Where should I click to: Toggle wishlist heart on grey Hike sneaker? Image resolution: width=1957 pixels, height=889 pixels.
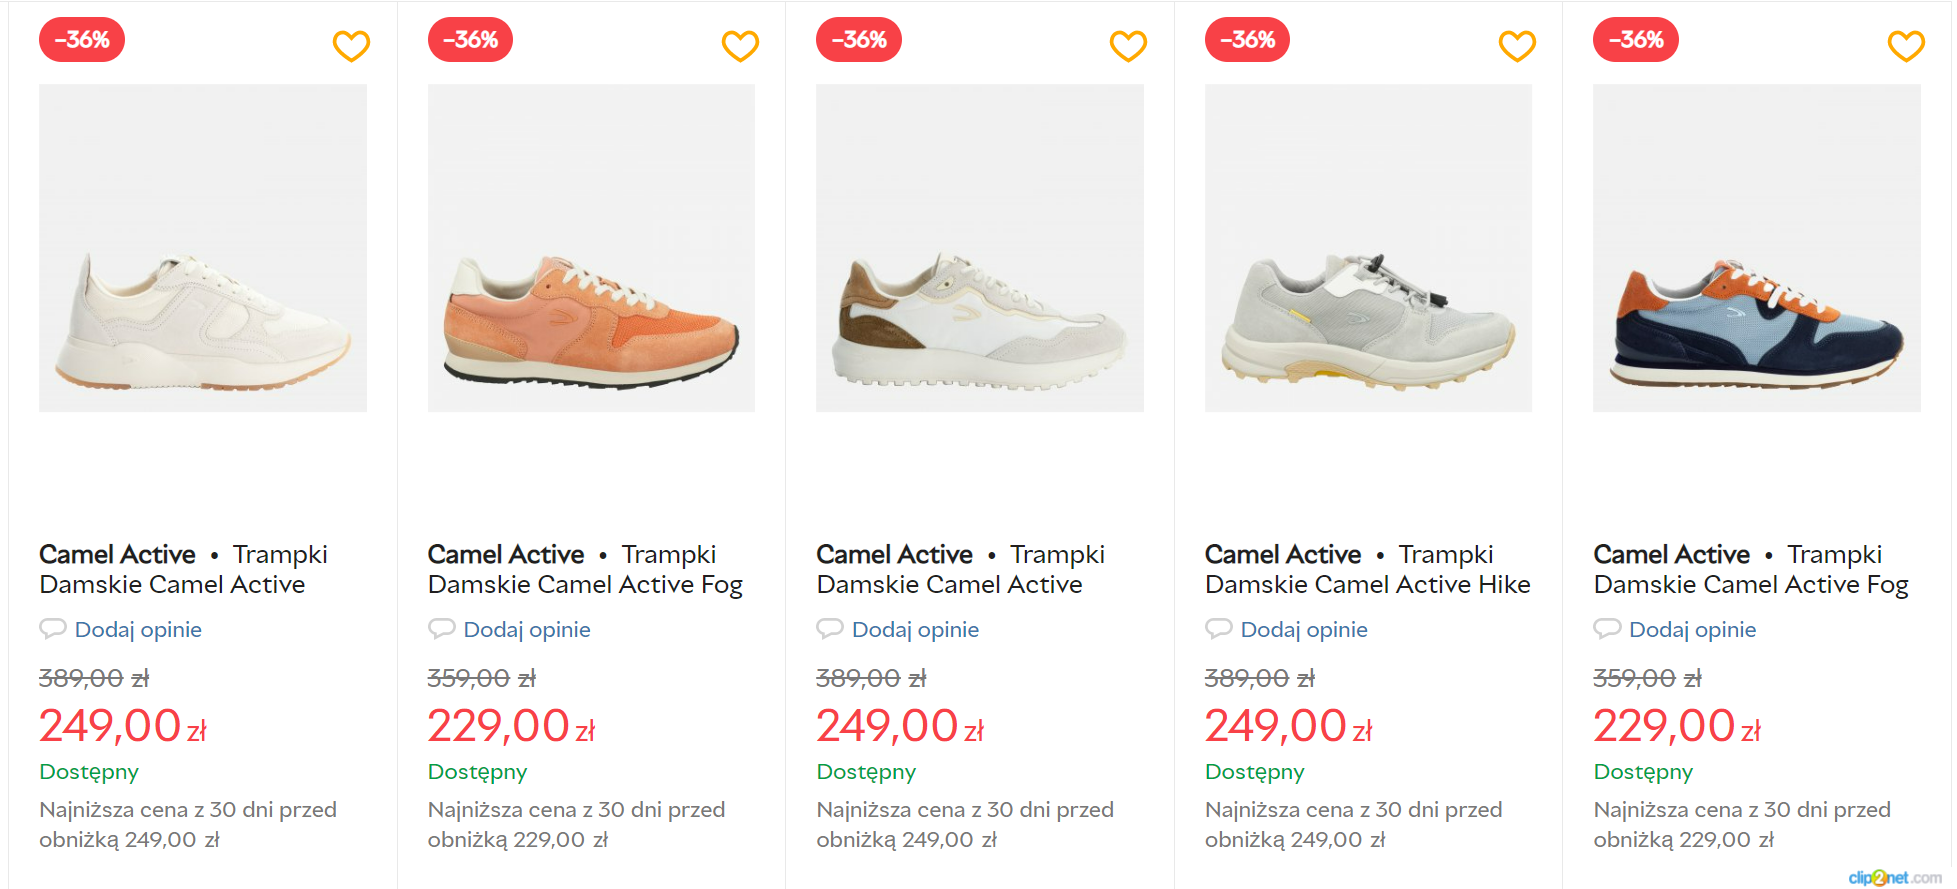pyautogui.click(x=1517, y=46)
